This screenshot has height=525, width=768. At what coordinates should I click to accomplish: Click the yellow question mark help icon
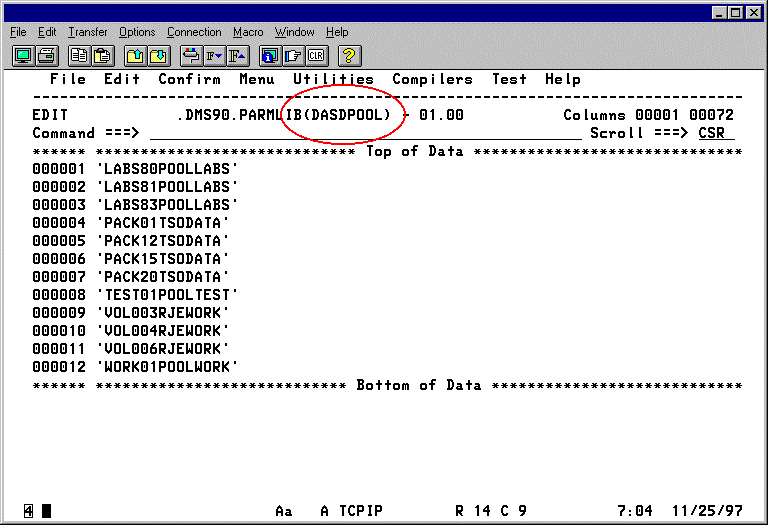tap(350, 55)
